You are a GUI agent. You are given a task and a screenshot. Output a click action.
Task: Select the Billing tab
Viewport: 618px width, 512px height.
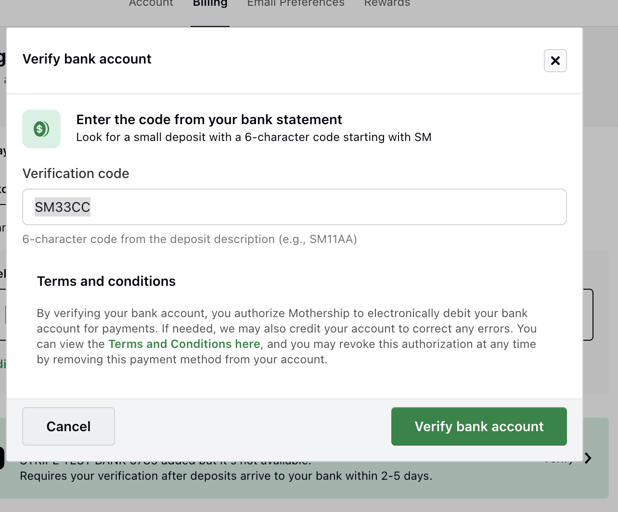(x=210, y=4)
